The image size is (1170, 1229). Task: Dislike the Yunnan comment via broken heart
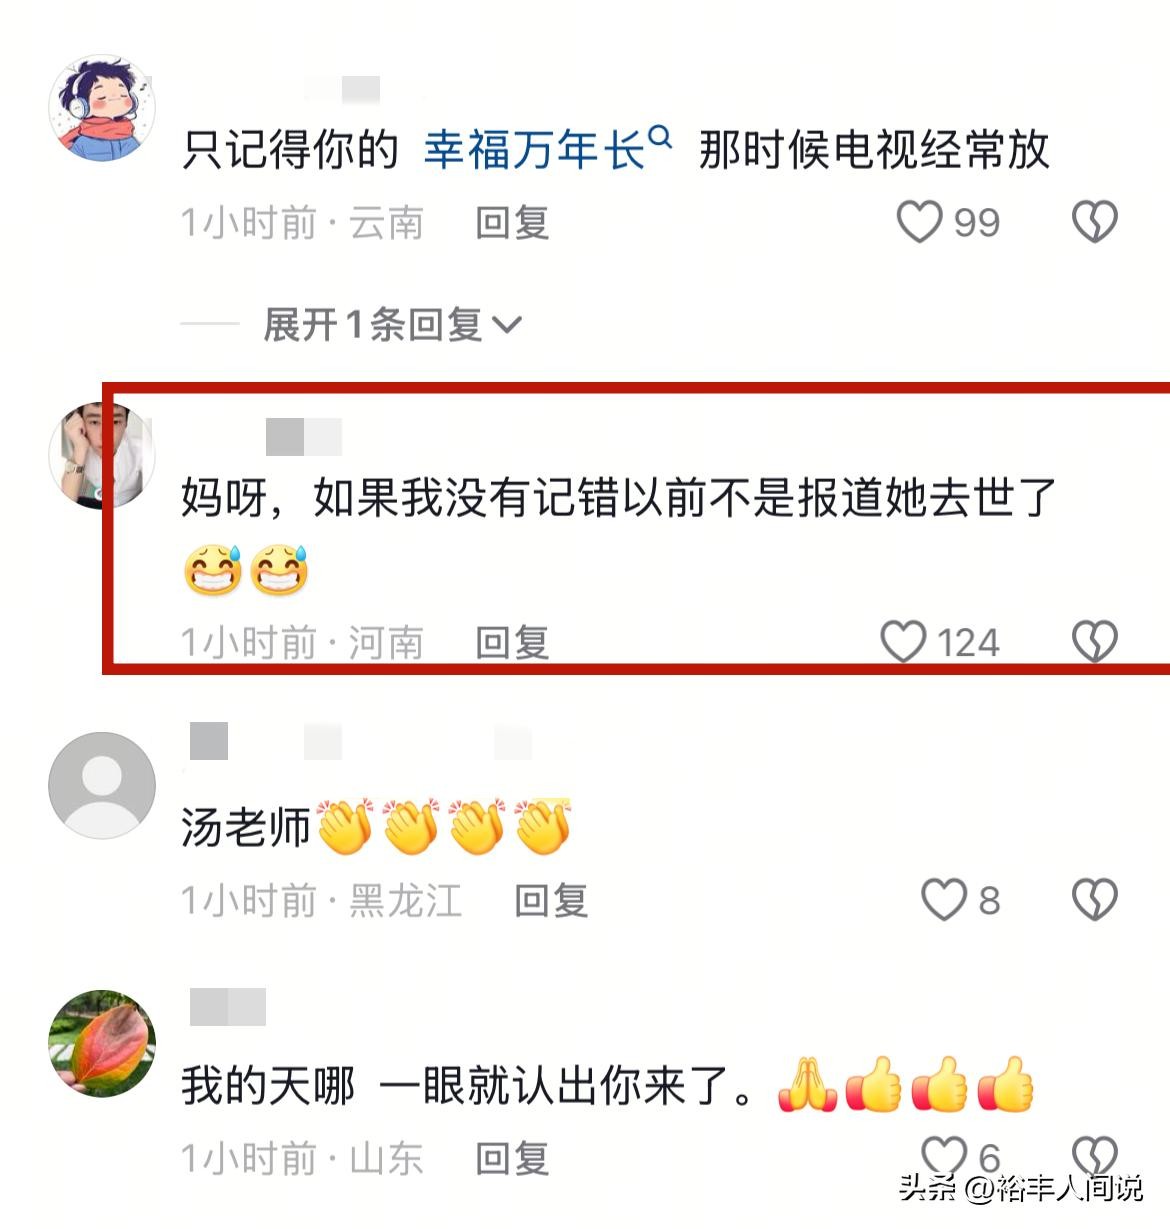(1095, 222)
